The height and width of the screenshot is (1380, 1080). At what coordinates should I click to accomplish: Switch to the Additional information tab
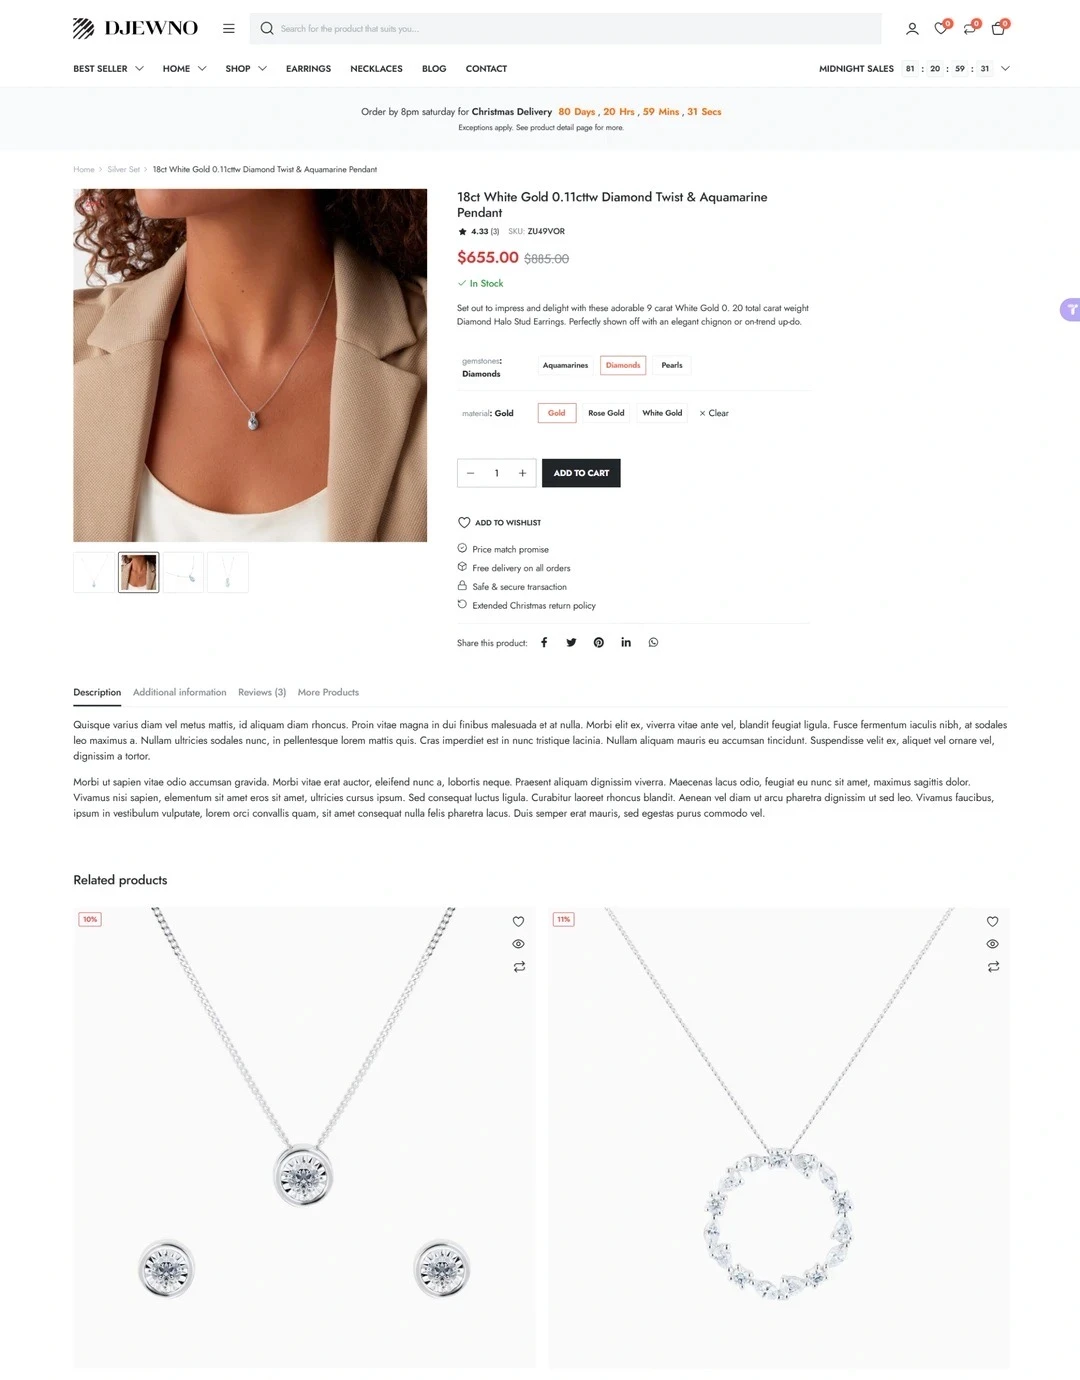(180, 692)
